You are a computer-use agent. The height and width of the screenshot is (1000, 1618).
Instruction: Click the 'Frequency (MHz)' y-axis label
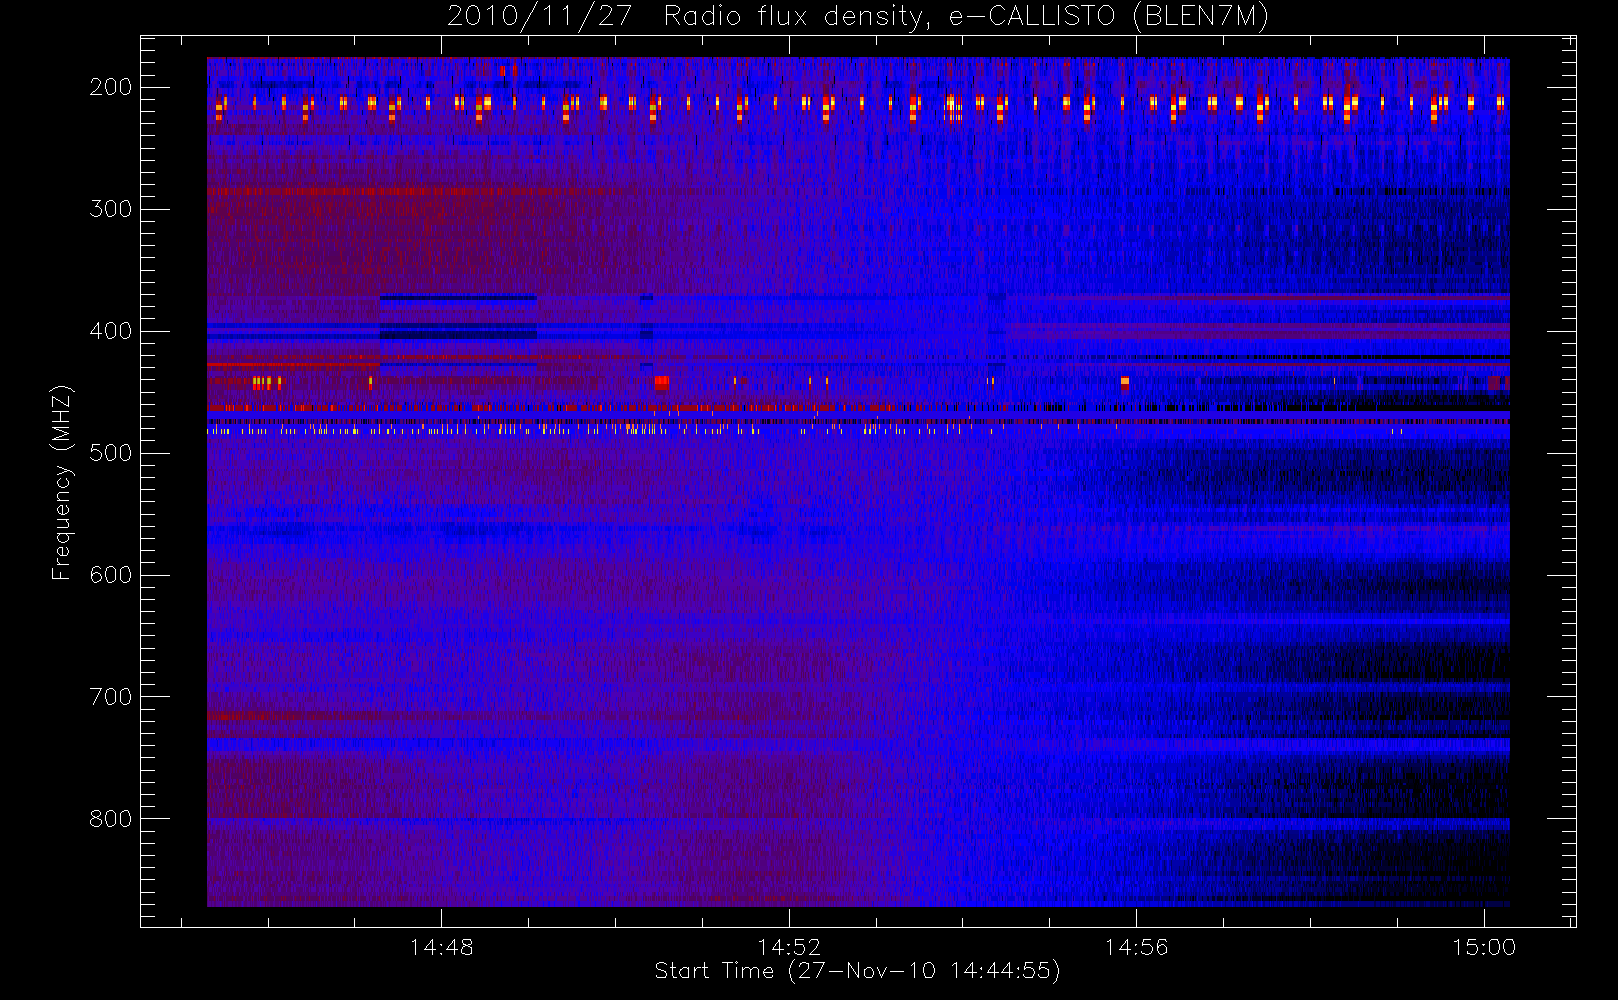(x=62, y=482)
